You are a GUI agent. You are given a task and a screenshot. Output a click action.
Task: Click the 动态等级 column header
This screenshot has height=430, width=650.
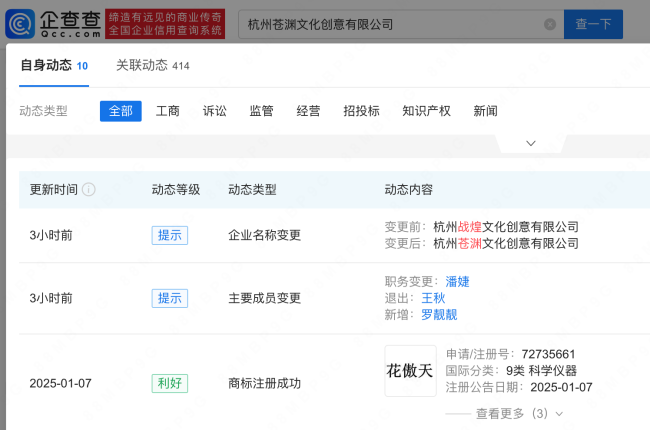(x=176, y=189)
